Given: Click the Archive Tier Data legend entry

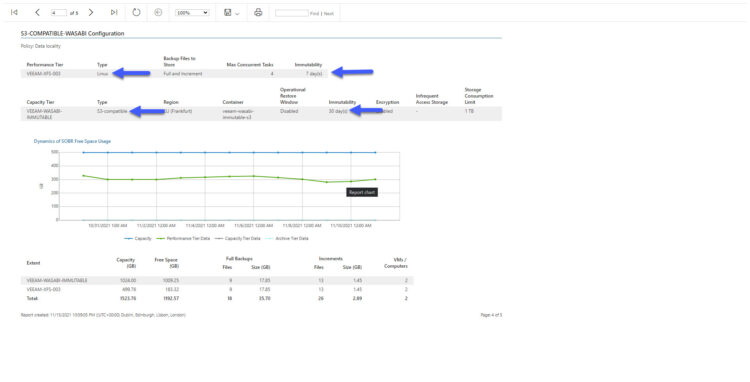Looking at the screenshot, I should [x=287, y=239].
